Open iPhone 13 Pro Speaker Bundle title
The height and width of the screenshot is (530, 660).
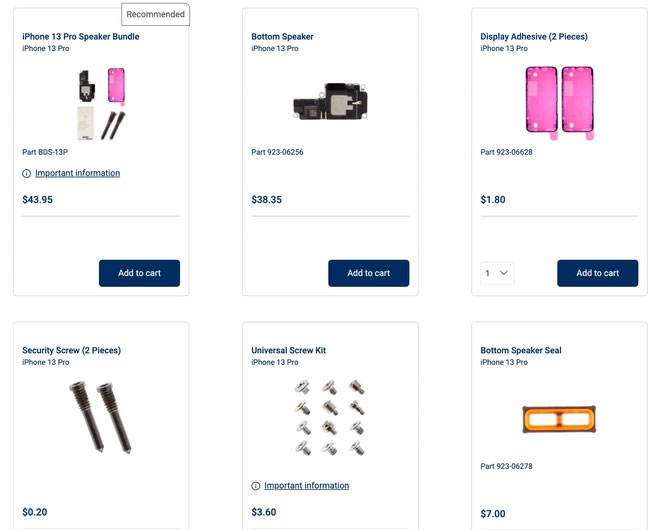[x=81, y=37]
